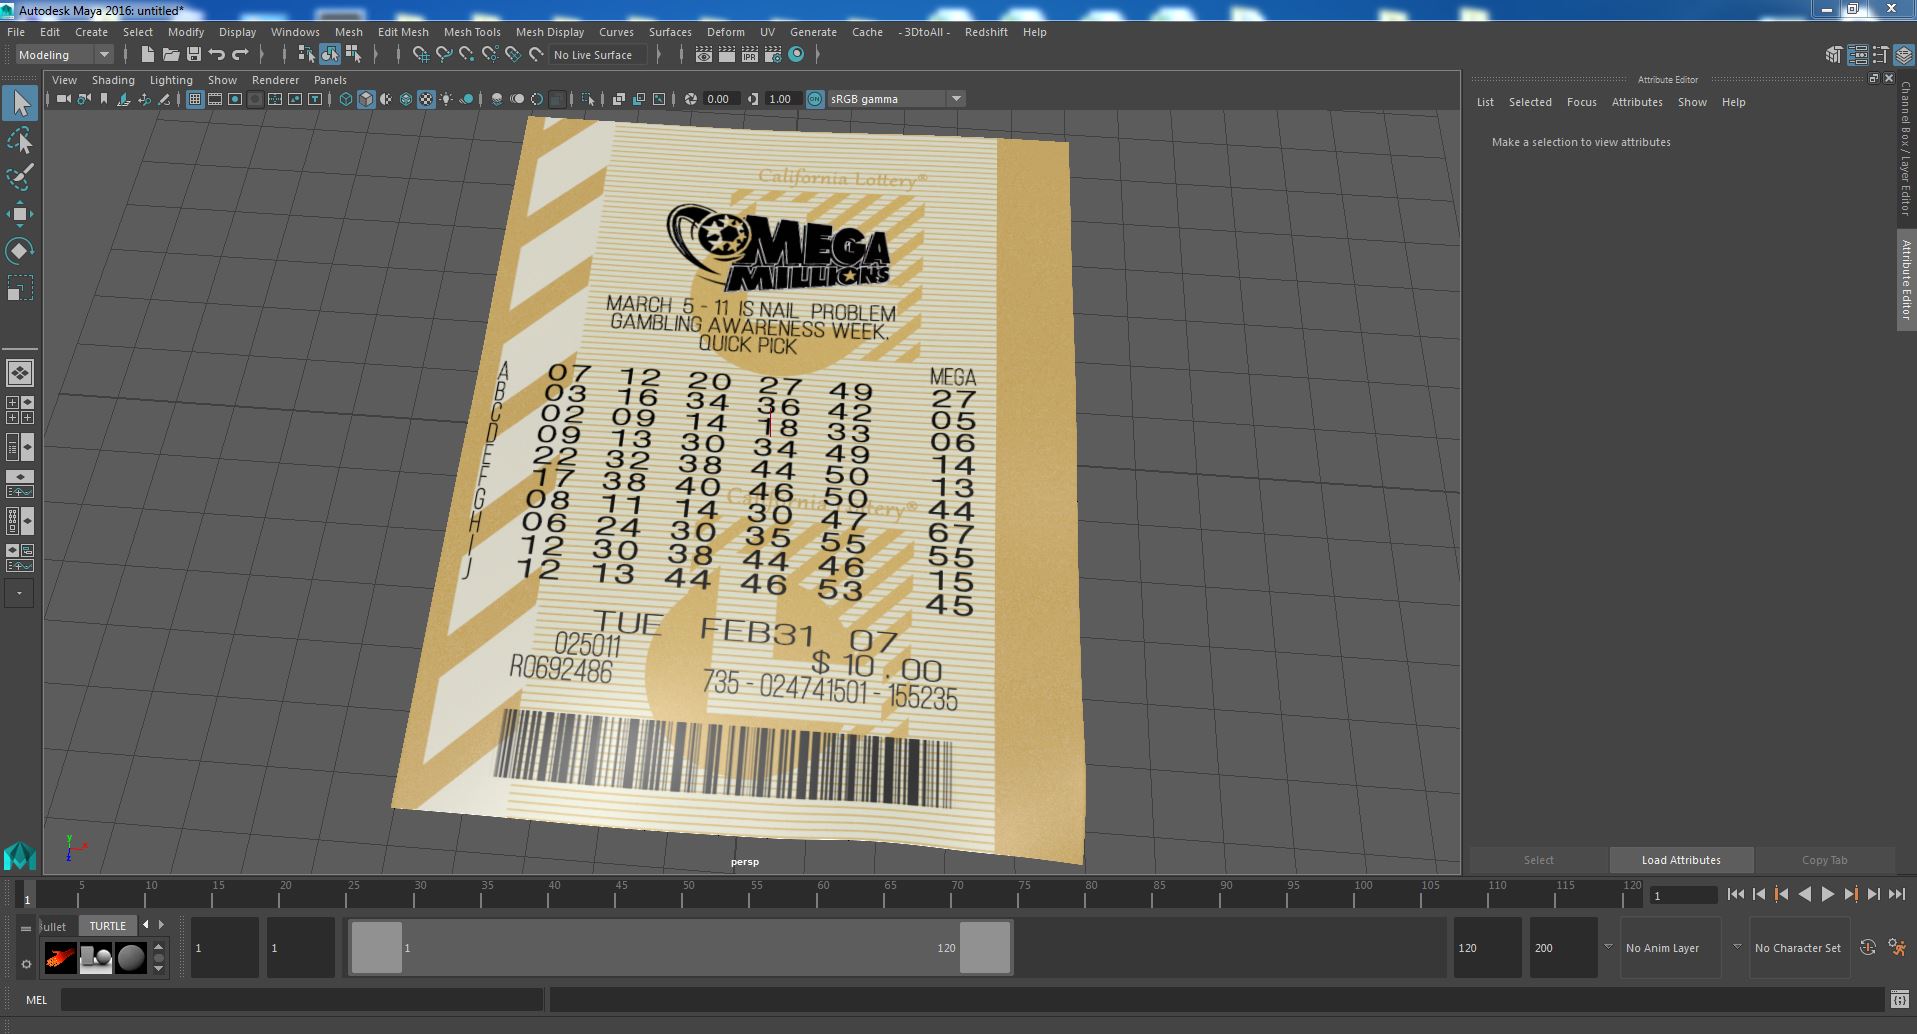Open a scene file
The image size is (1917, 1034).
(x=170, y=55)
